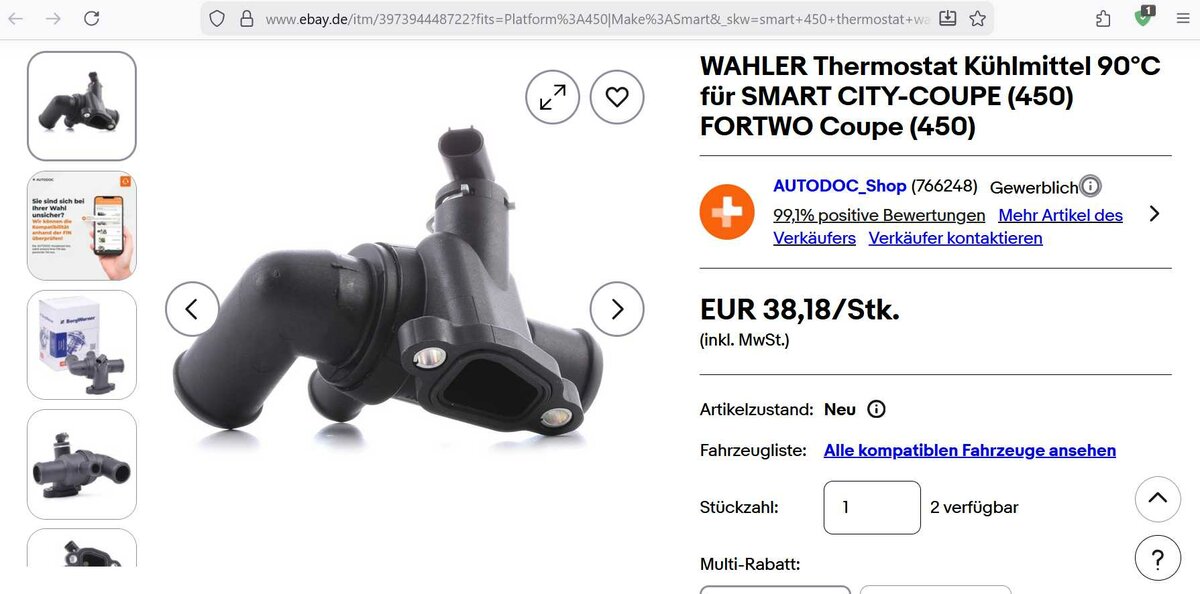
Task: Open Alle kompatiblen Fahrzeuge ansehen link
Action: tap(970, 450)
